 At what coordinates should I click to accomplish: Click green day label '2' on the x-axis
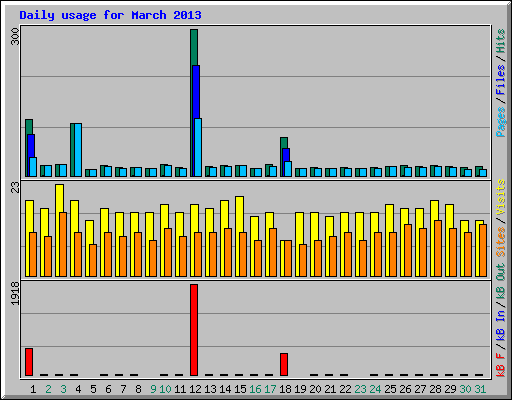pyautogui.click(x=48, y=389)
